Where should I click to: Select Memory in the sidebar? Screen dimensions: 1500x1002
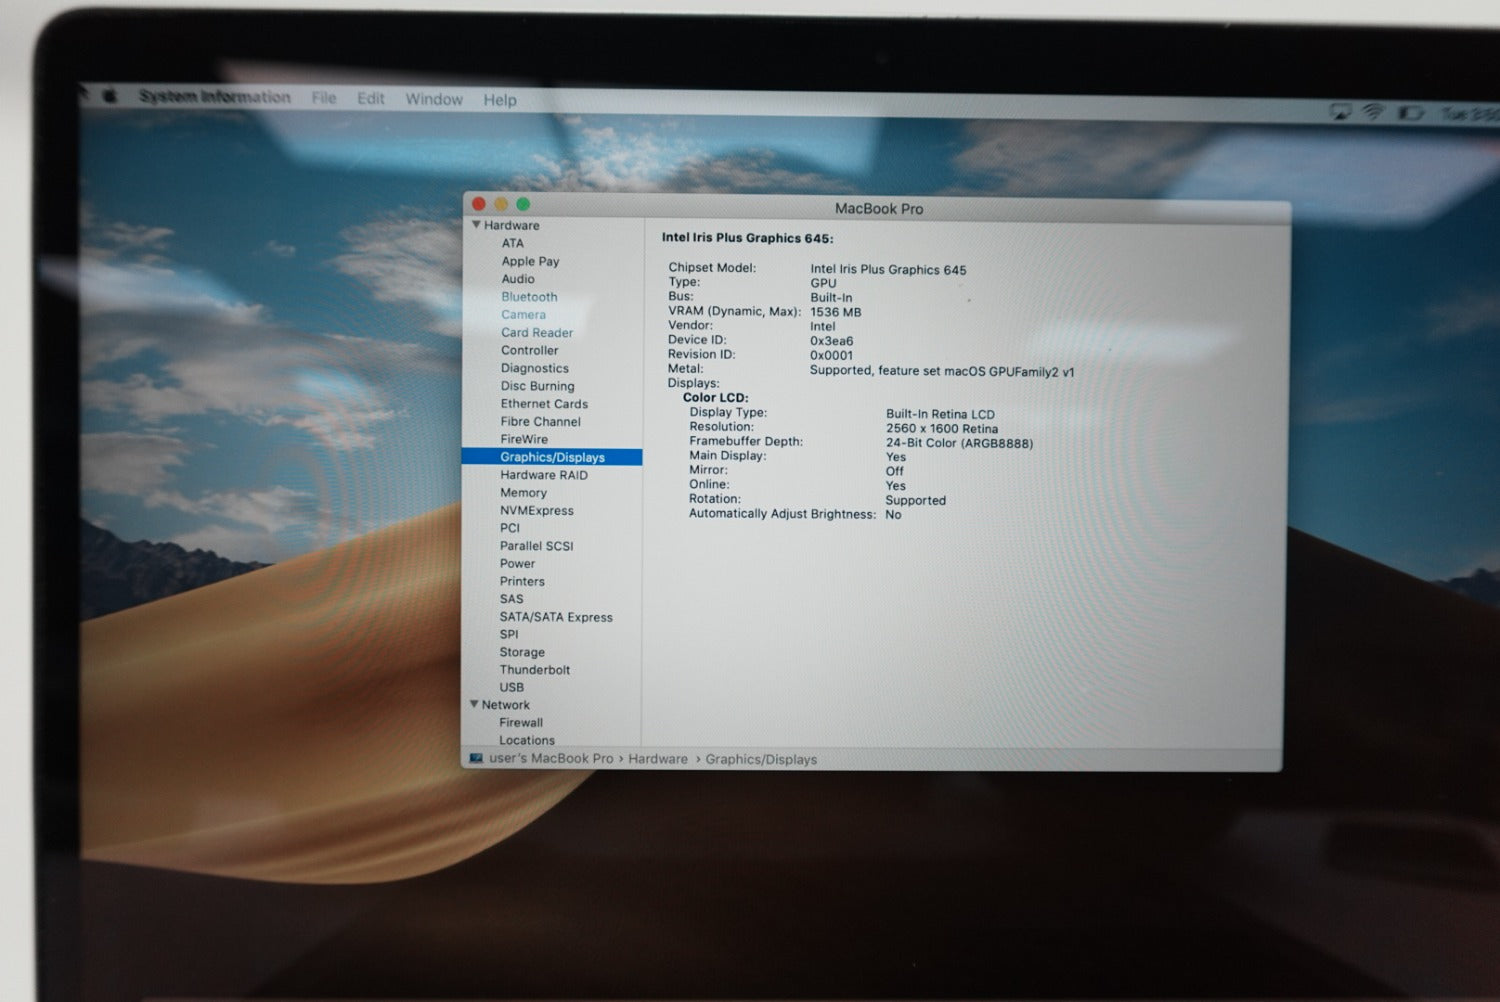coord(523,493)
